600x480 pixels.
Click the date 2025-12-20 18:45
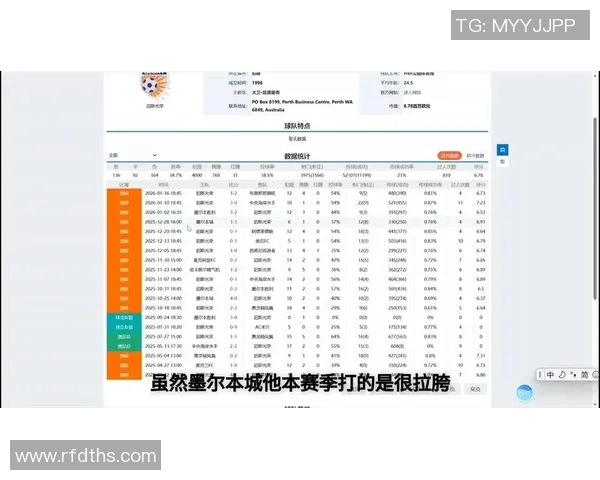click(x=163, y=232)
